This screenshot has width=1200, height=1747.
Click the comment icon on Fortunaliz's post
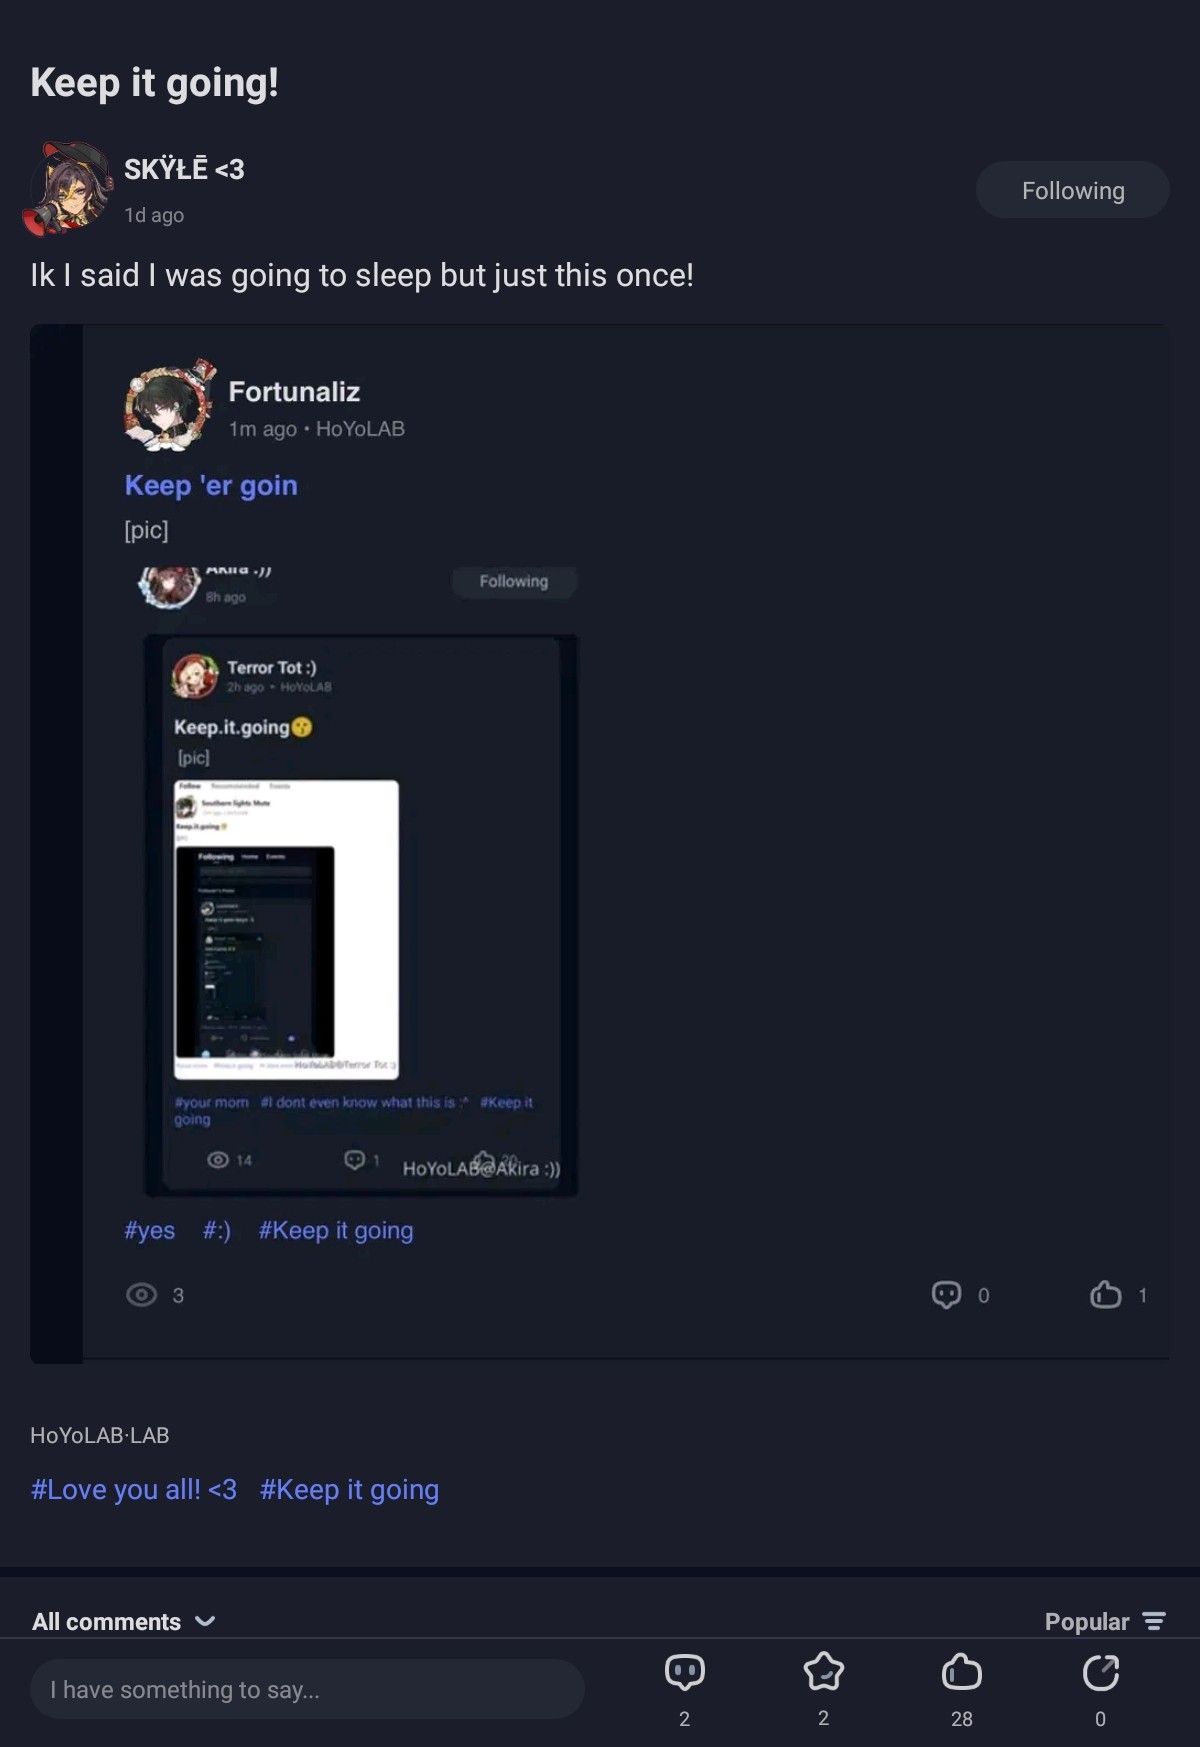946,1295
